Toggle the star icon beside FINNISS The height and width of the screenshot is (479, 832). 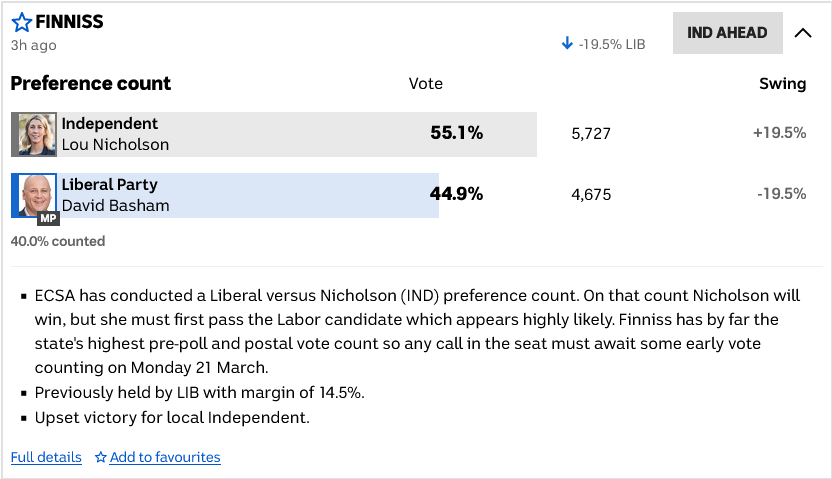[x=21, y=22]
